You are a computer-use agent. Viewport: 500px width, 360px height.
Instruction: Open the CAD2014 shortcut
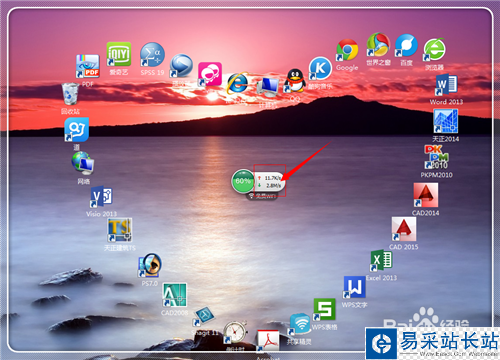pyautogui.click(x=426, y=195)
